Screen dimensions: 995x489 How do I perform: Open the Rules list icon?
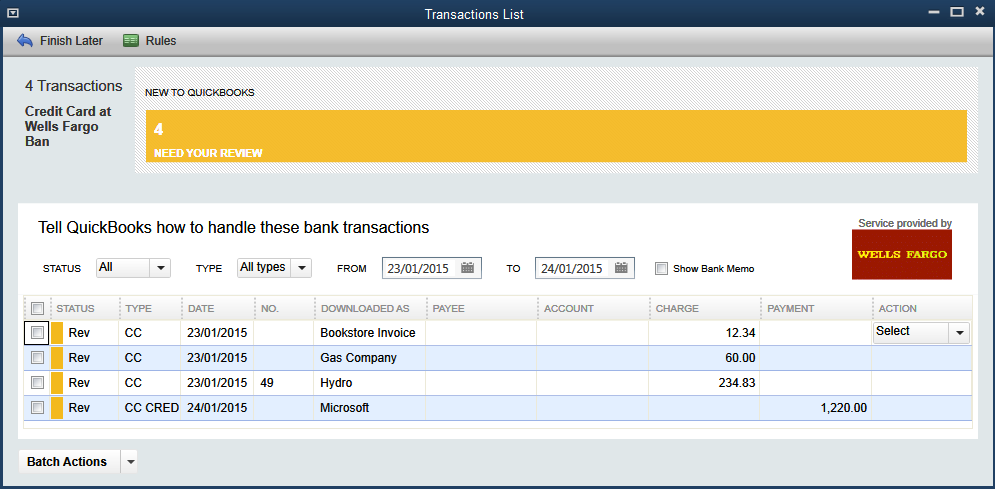(x=131, y=41)
